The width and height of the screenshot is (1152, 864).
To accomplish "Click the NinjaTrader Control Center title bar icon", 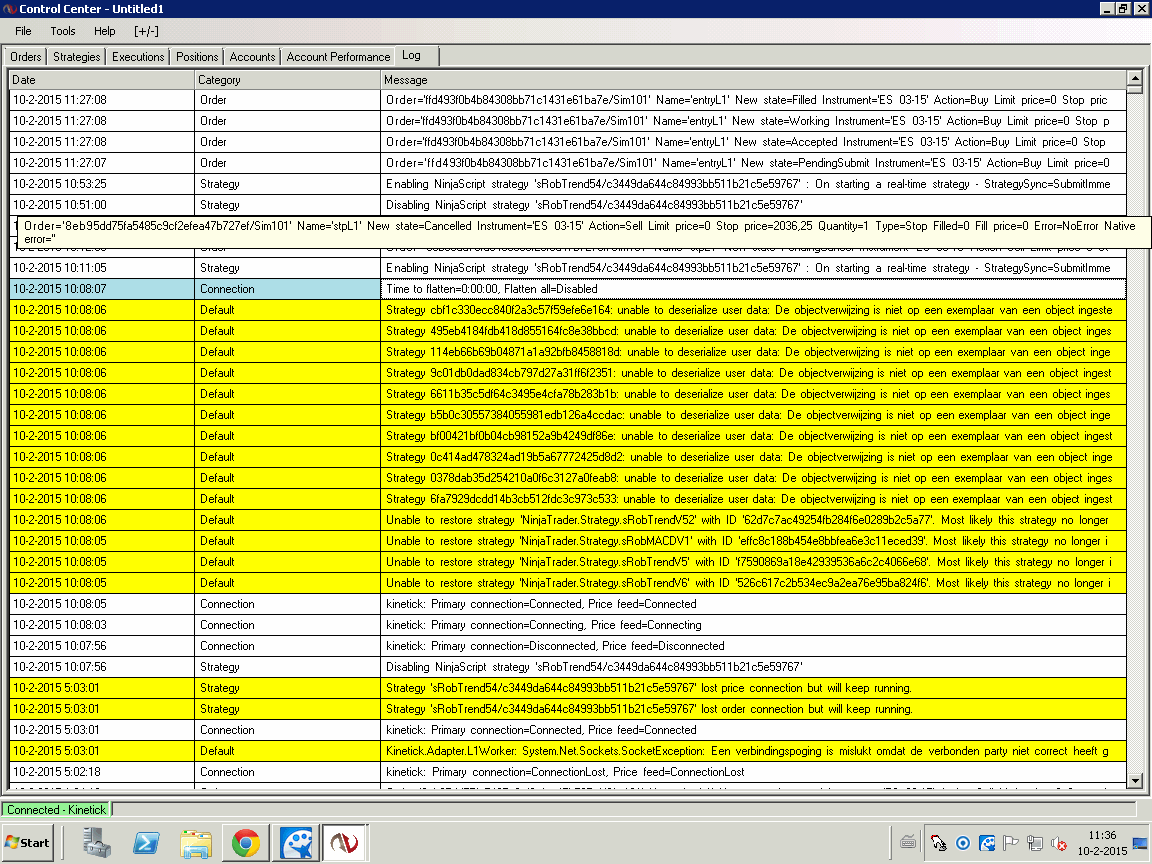I will (9, 9).
